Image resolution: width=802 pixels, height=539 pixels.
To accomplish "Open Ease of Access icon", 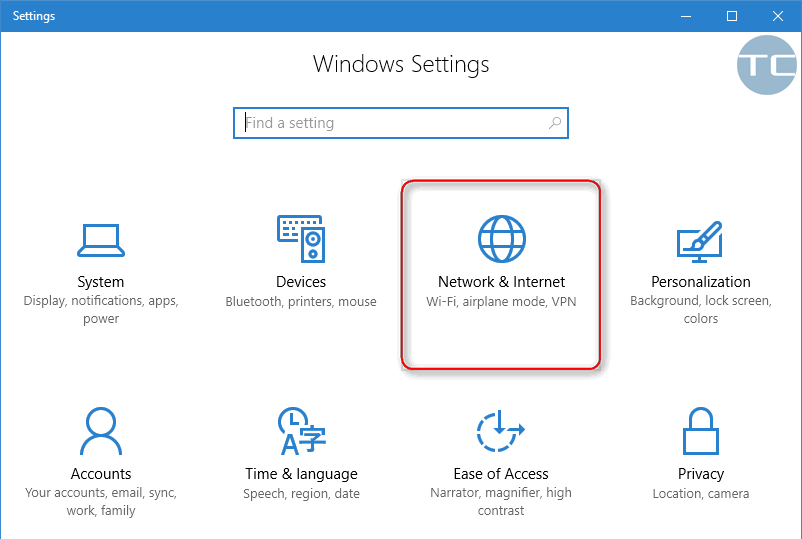I will pos(500,431).
